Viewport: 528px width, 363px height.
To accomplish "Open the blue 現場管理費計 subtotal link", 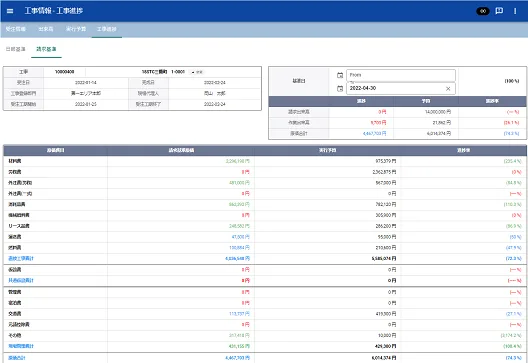I will [21, 346].
